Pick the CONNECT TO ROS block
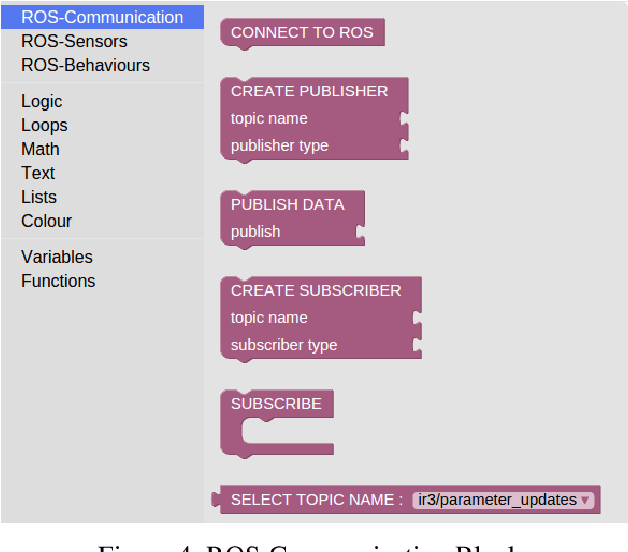 pos(302,33)
